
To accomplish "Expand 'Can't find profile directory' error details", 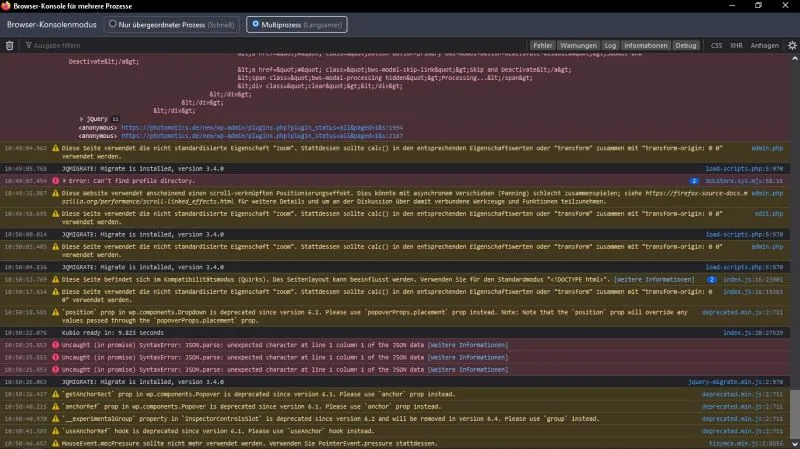I will (64, 181).
